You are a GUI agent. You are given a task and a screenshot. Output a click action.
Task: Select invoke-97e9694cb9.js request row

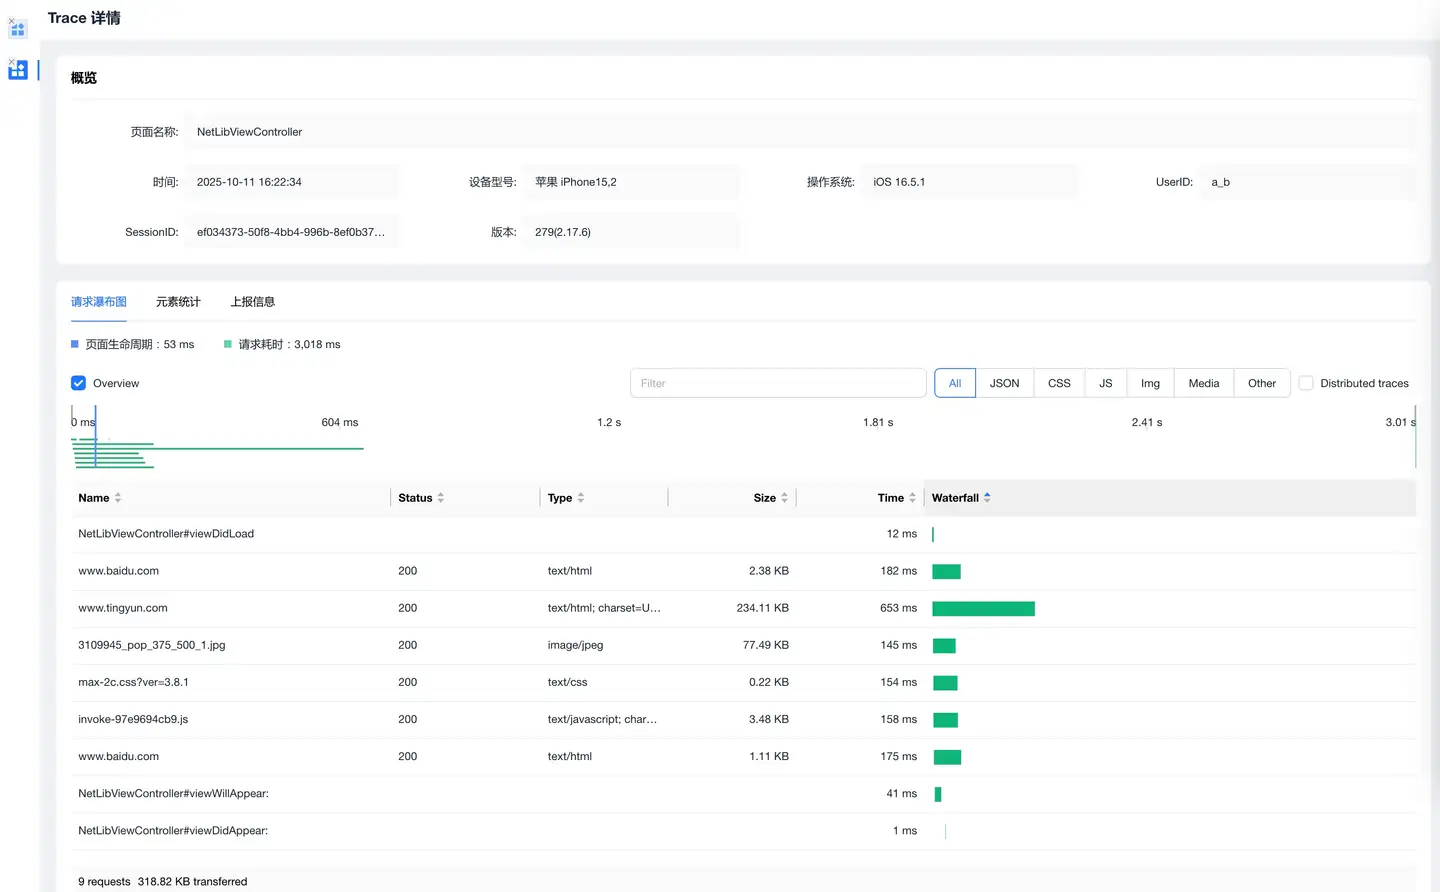[133, 720]
